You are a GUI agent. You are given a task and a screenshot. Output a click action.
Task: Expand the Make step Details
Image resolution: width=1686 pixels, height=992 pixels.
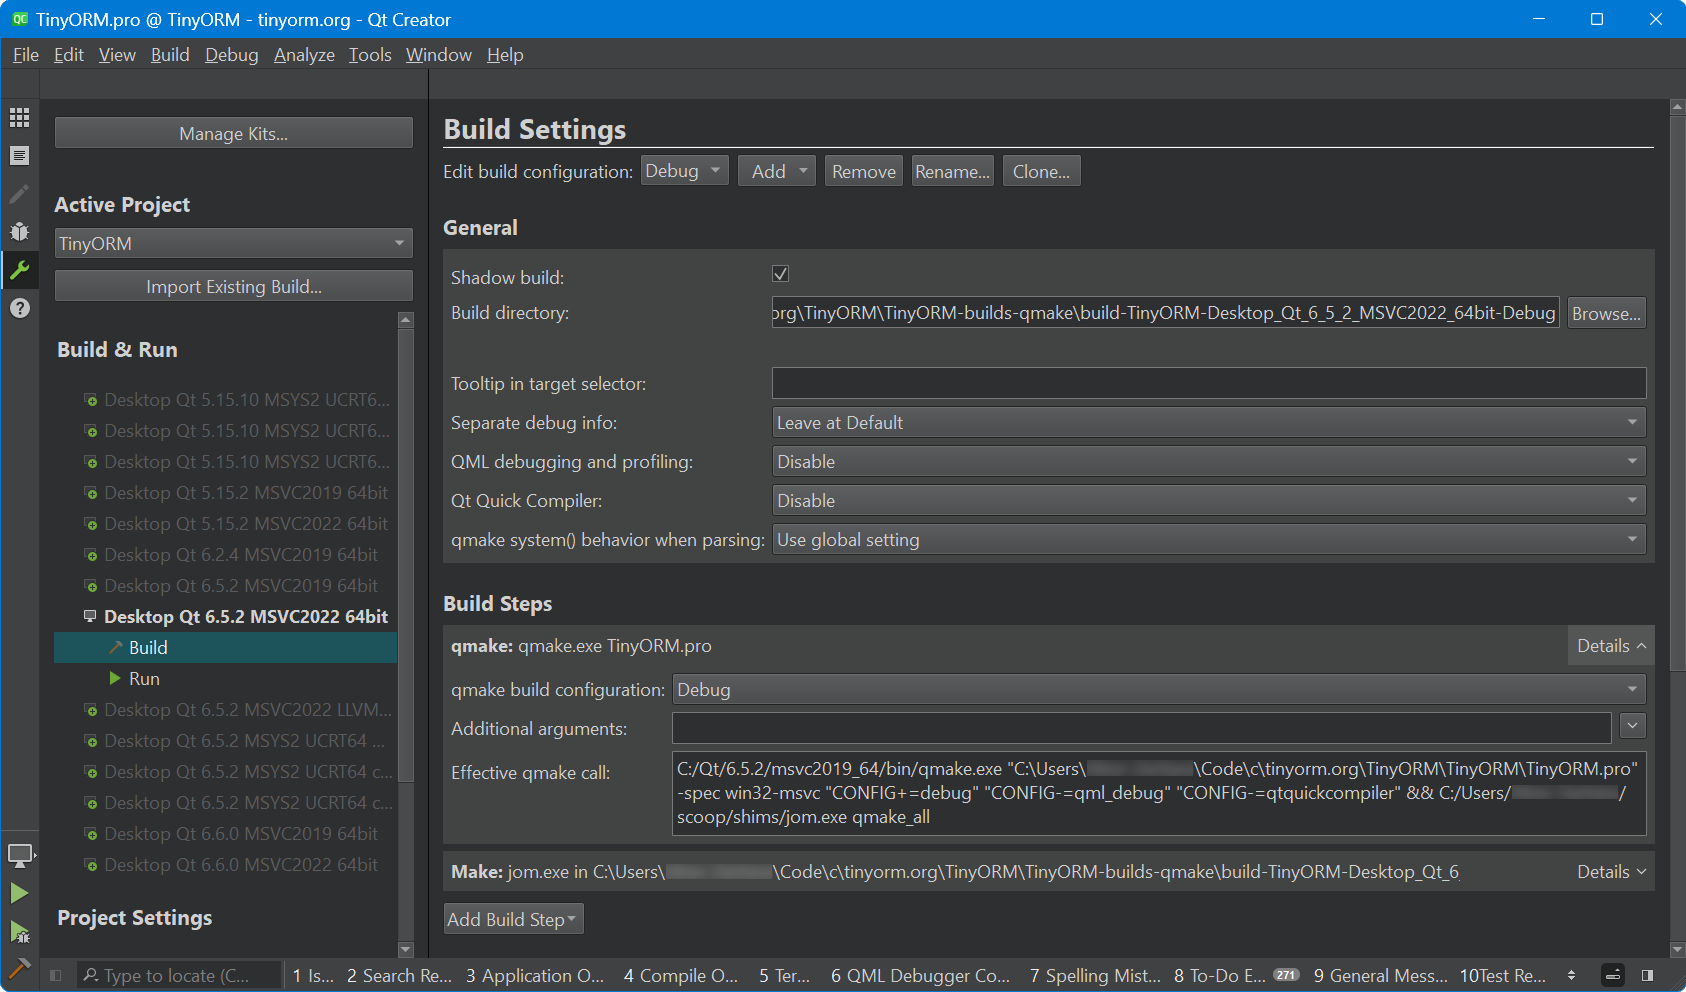pos(1611,872)
